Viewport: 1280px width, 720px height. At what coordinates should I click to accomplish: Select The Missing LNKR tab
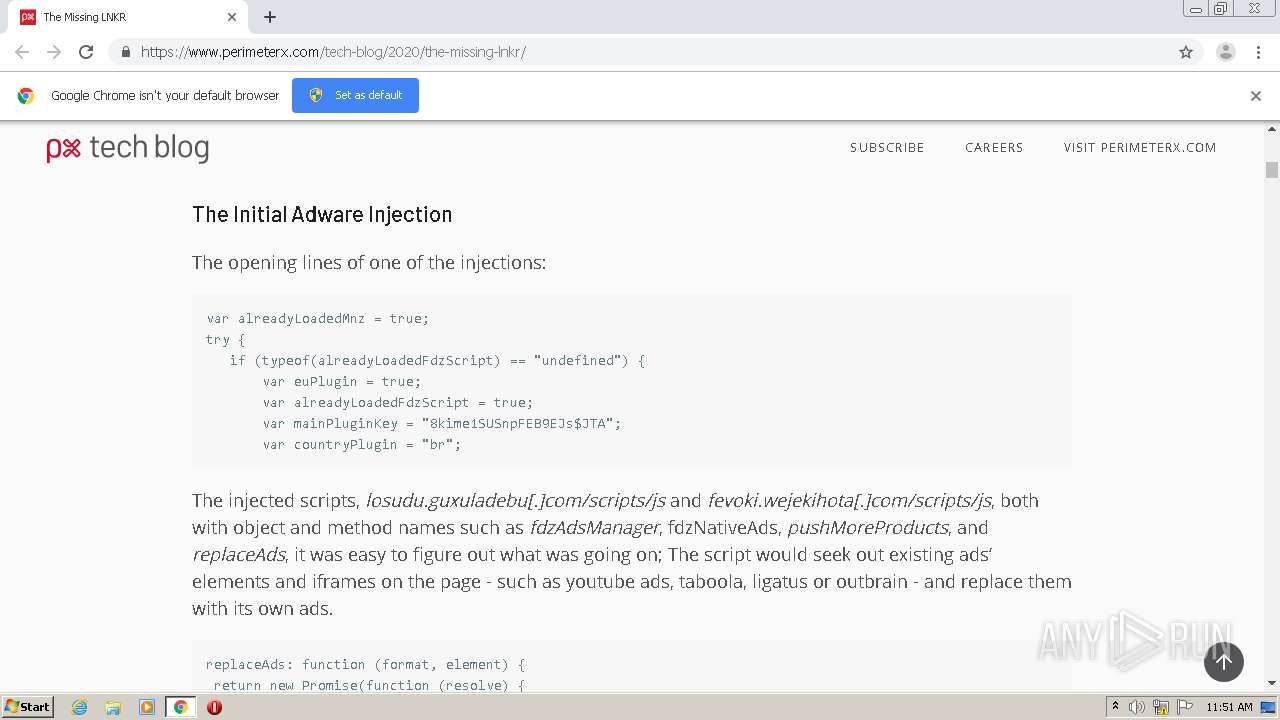[x=120, y=17]
